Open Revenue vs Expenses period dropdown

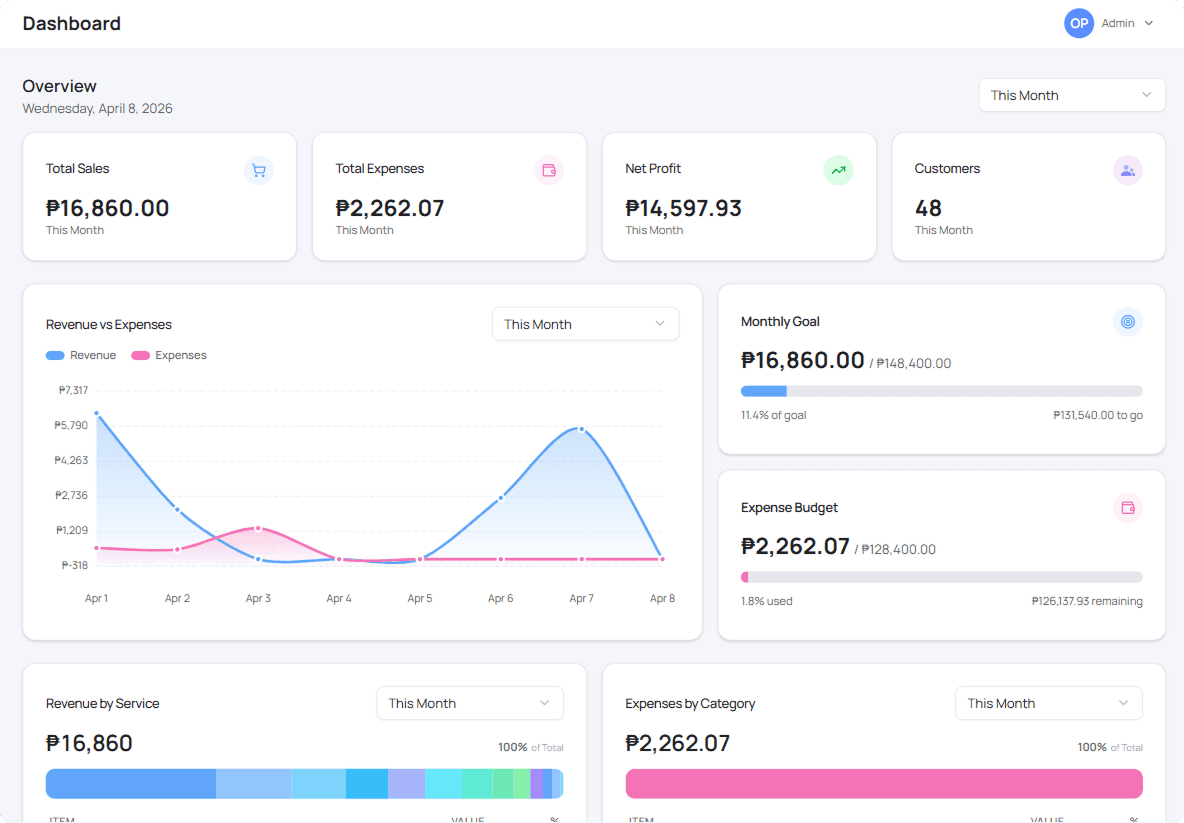pyautogui.click(x=585, y=324)
